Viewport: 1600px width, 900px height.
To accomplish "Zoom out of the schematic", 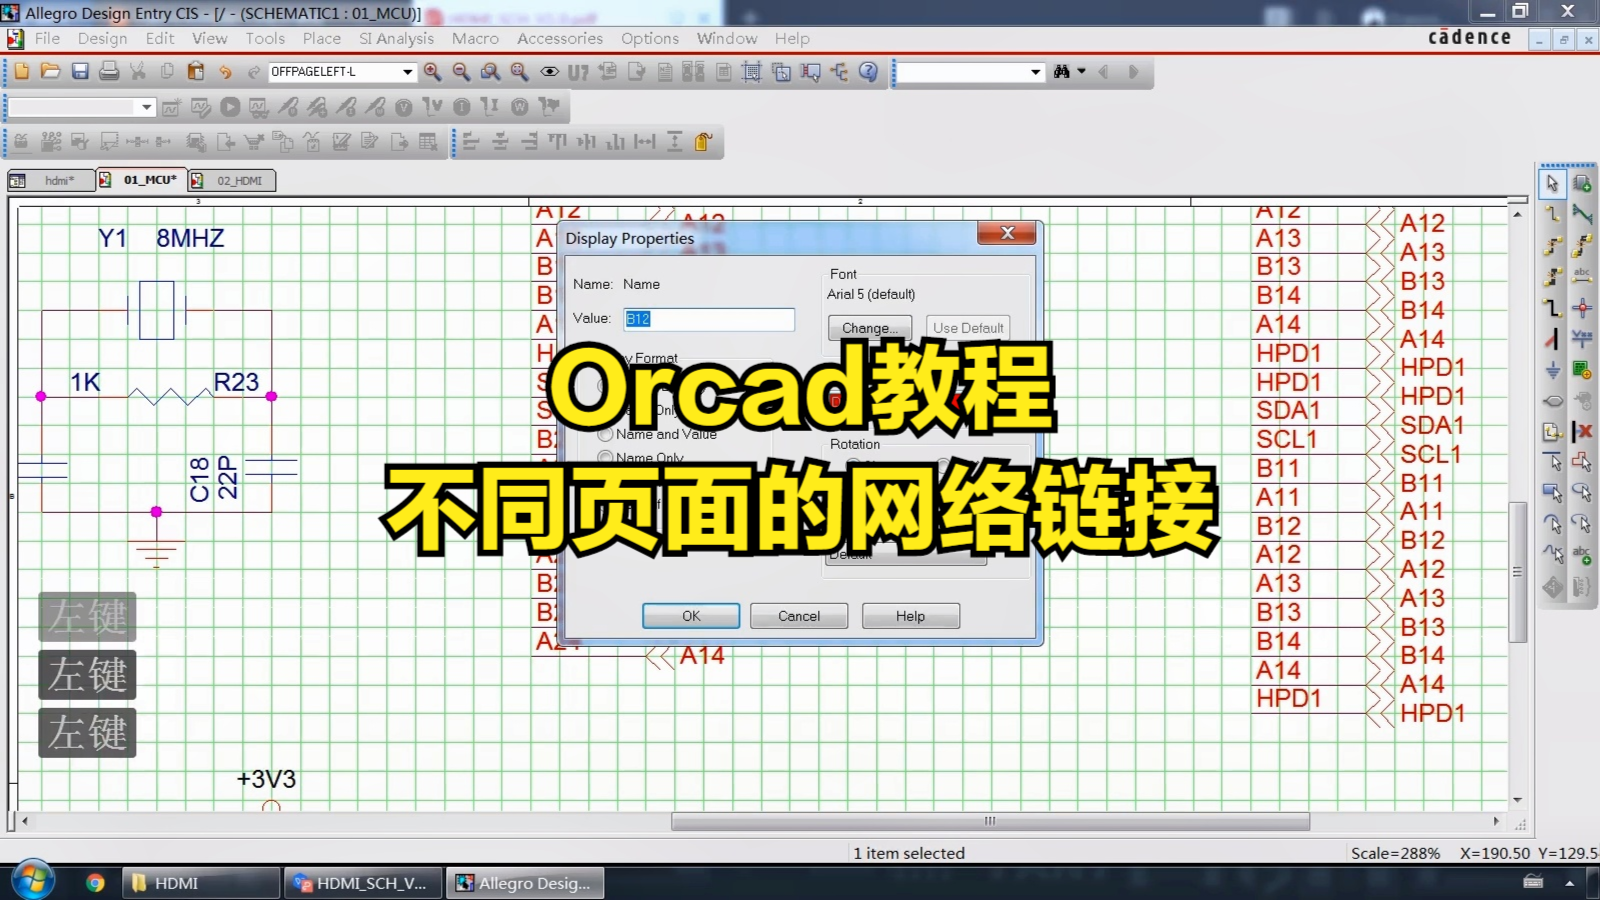I will 461,72.
